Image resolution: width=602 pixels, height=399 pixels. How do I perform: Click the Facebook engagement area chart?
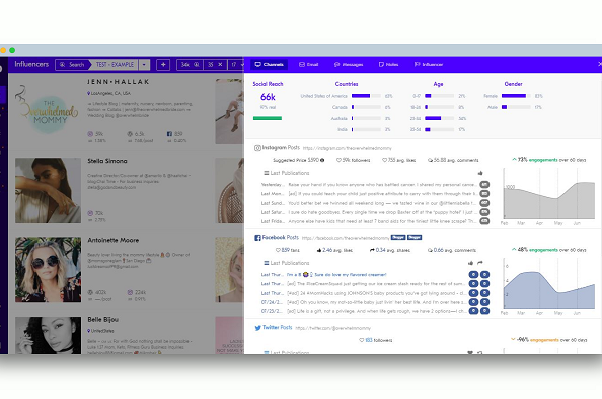tap(549, 284)
